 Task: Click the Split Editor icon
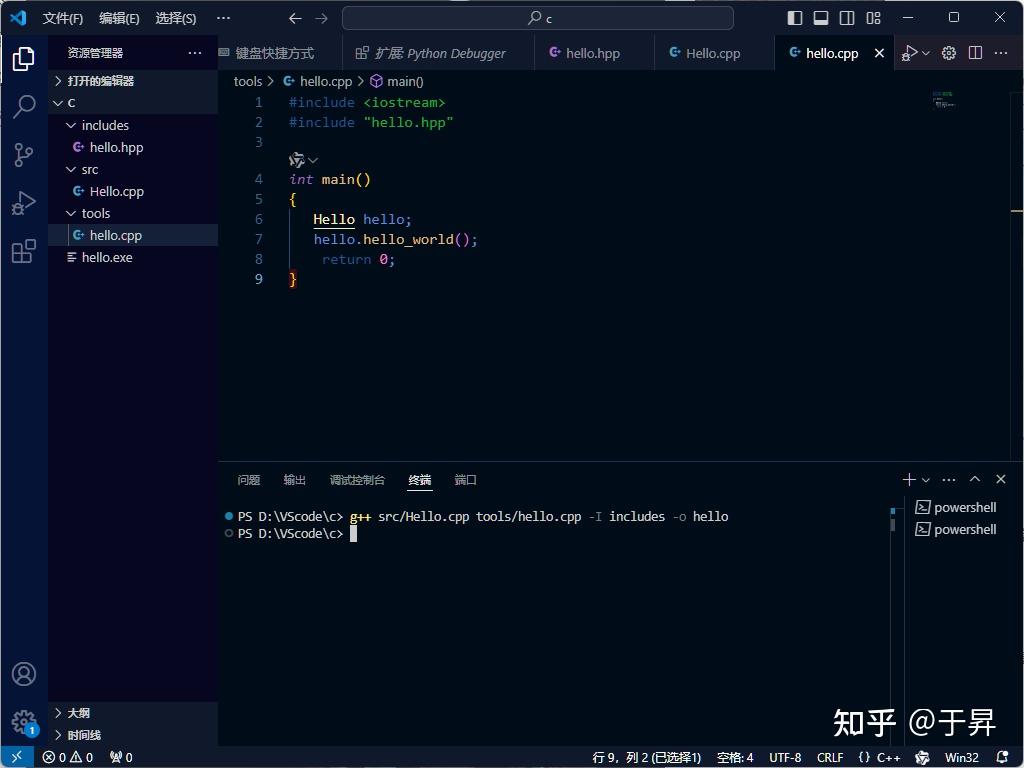tap(973, 53)
